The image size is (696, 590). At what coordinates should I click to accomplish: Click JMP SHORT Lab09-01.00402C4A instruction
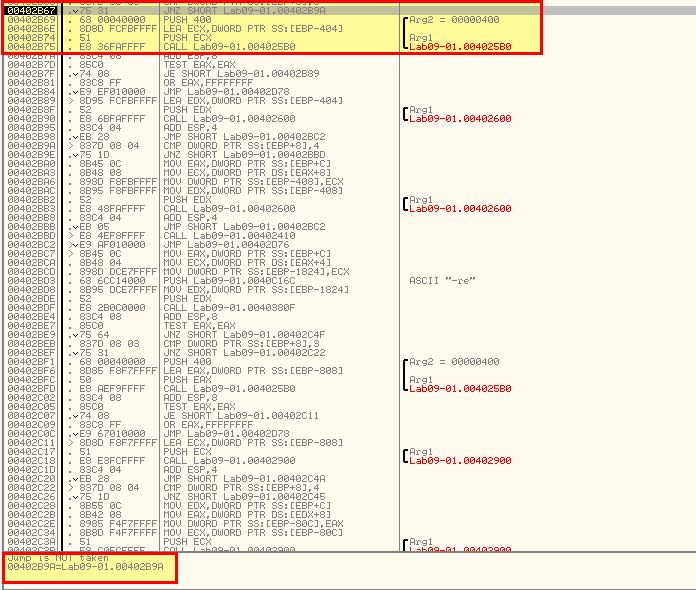pyautogui.click(x=244, y=479)
